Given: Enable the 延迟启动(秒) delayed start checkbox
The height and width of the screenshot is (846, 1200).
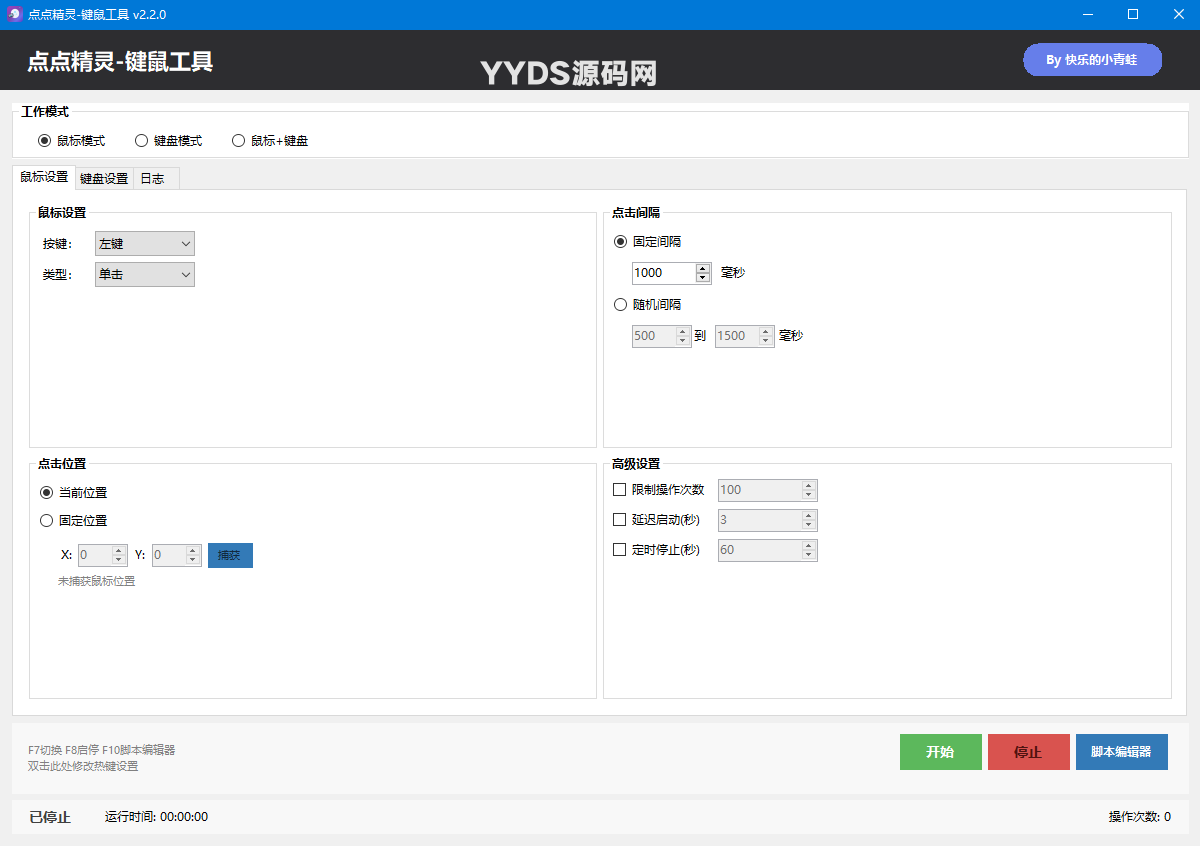Looking at the screenshot, I should click(618, 520).
